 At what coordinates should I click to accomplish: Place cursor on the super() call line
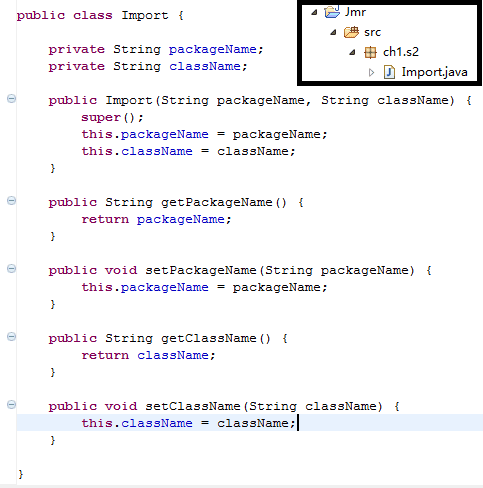point(112,117)
